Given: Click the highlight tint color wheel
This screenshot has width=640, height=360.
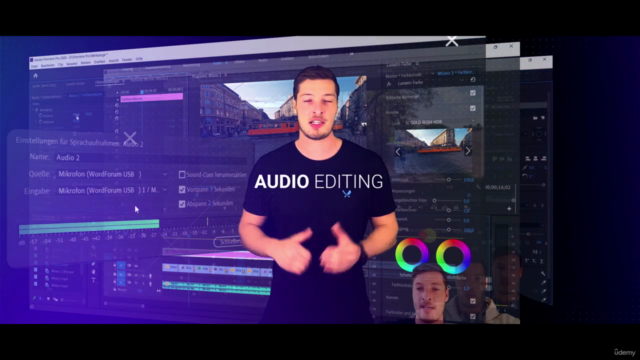Looking at the screenshot, I should (453, 256).
